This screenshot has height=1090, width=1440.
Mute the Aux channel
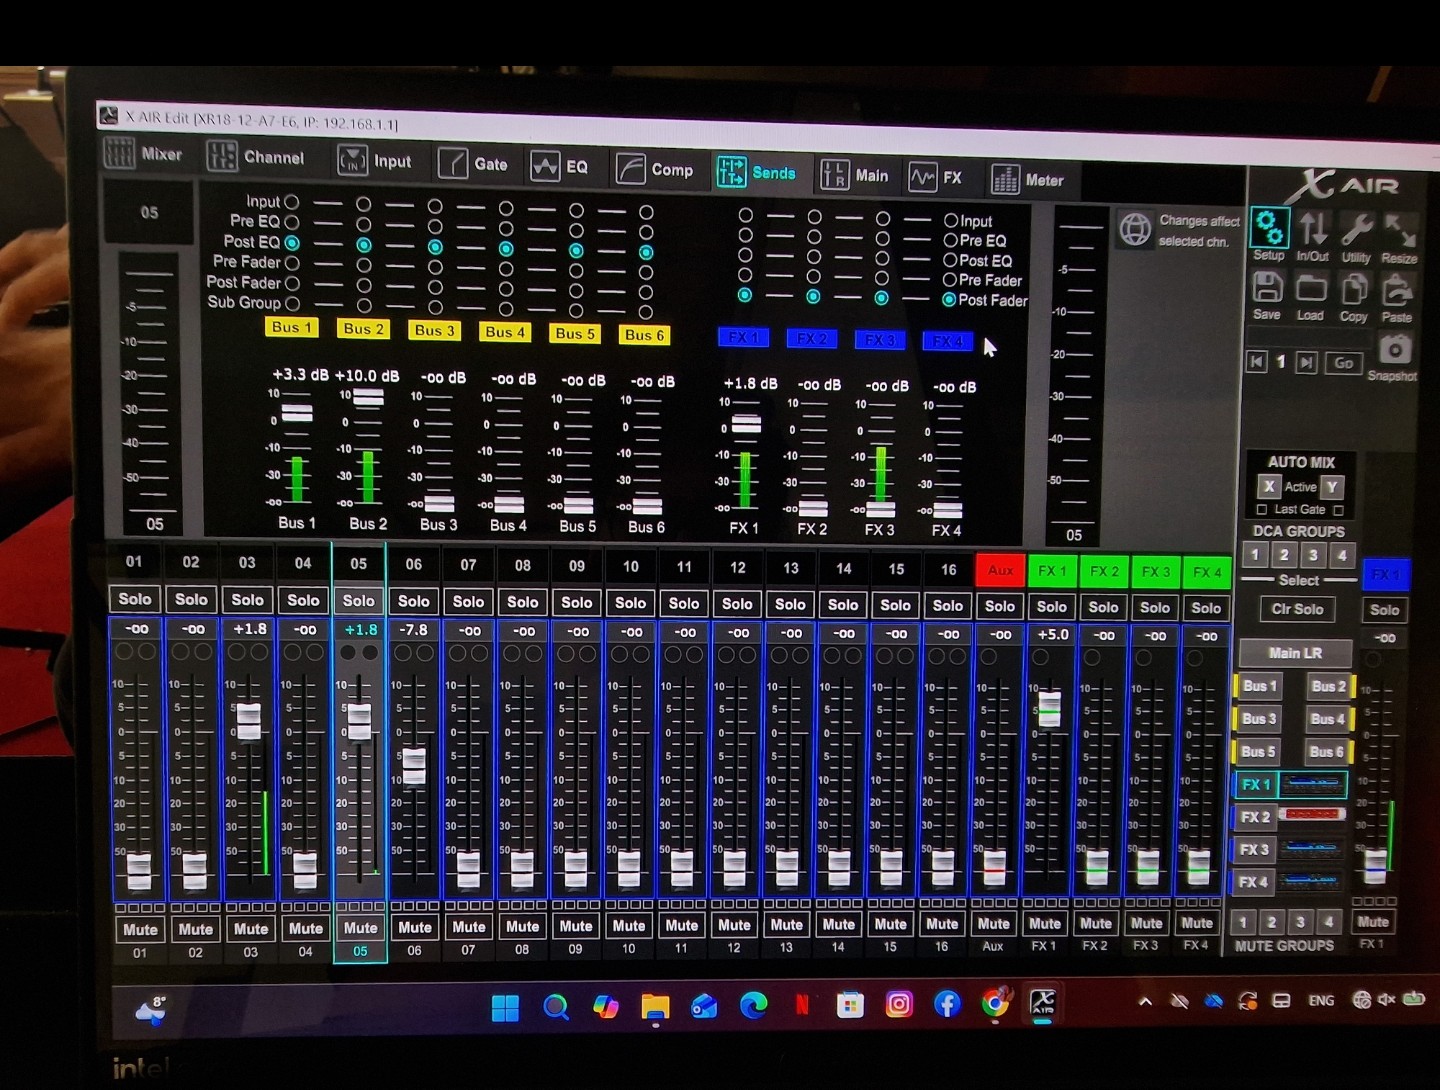(x=993, y=924)
